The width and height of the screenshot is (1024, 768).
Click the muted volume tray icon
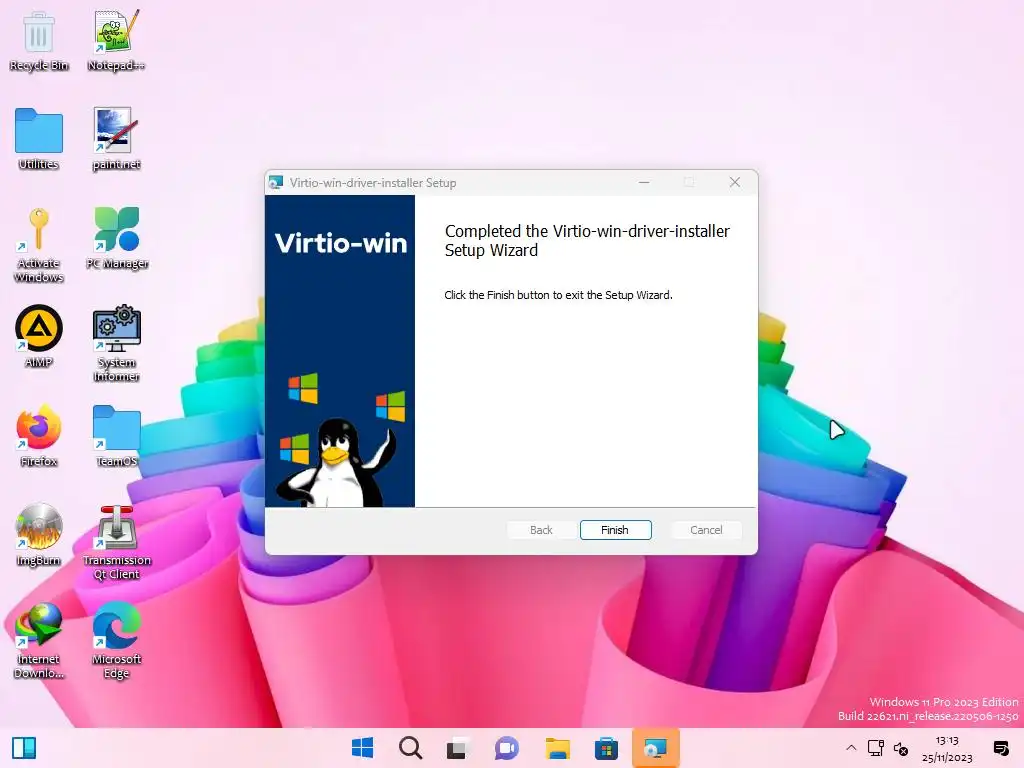coord(901,748)
